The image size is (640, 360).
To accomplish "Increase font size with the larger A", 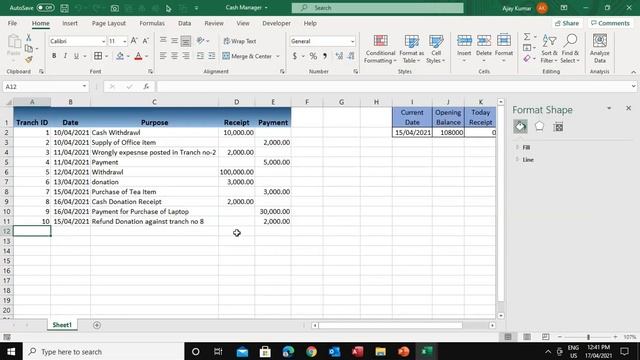I will tap(134, 41).
